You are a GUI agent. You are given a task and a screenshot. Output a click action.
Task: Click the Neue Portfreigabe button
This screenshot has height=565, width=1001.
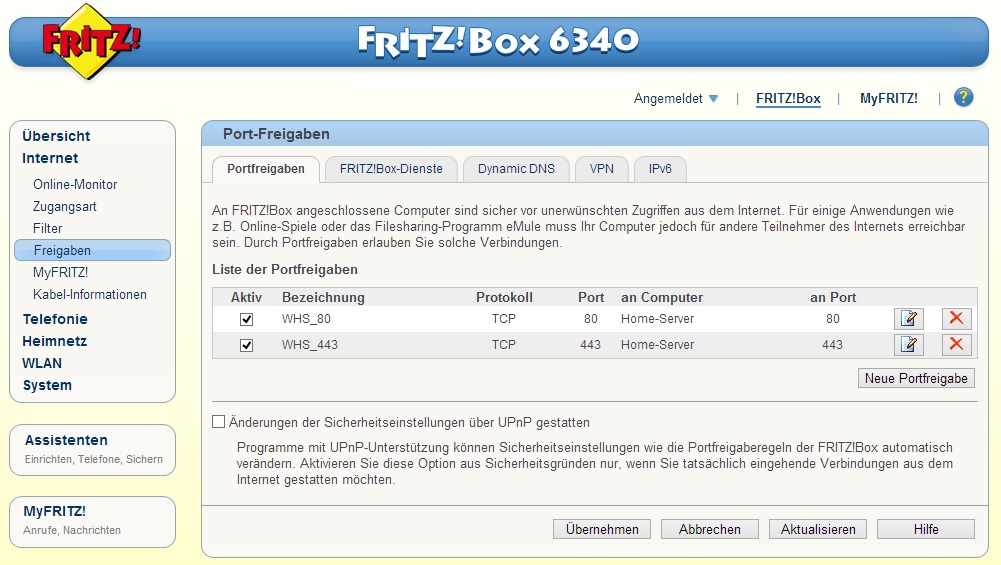click(x=916, y=378)
